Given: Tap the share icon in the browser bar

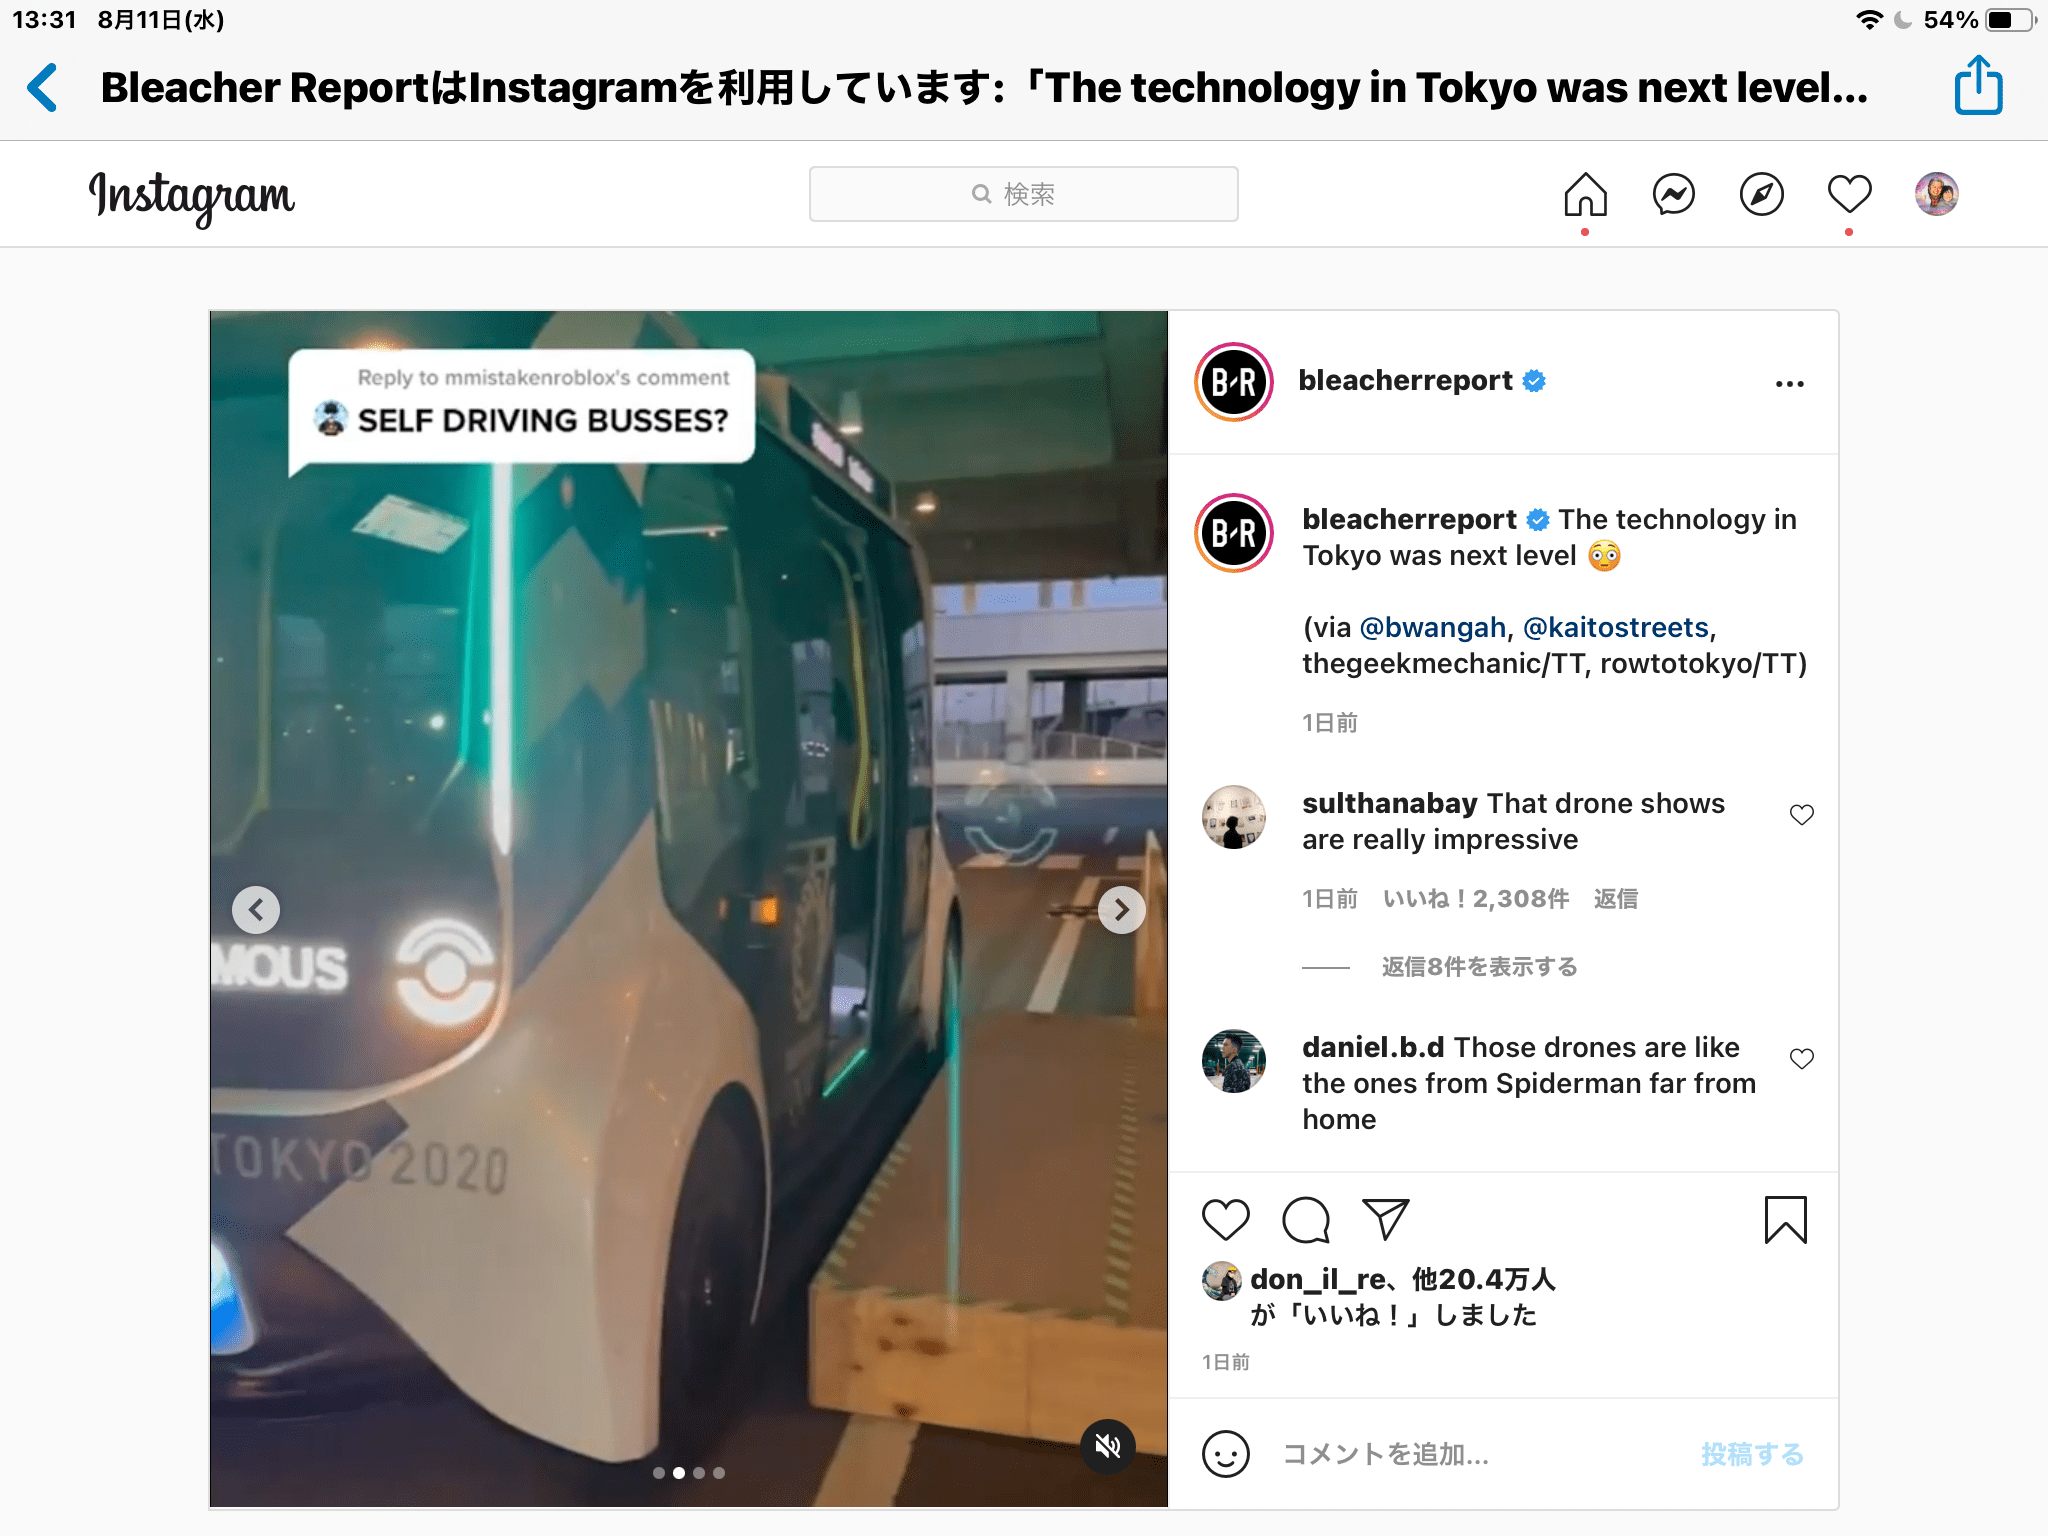Looking at the screenshot, I should (1978, 86).
